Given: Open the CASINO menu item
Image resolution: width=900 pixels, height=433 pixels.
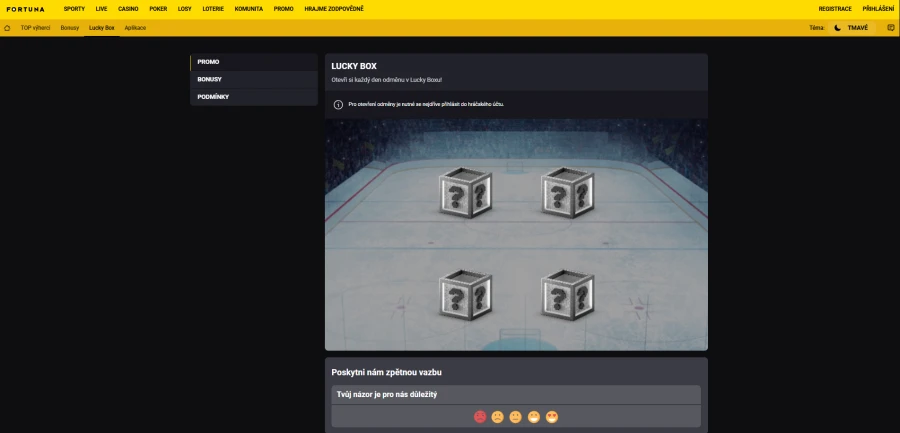Looking at the screenshot, I should pos(128,9).
